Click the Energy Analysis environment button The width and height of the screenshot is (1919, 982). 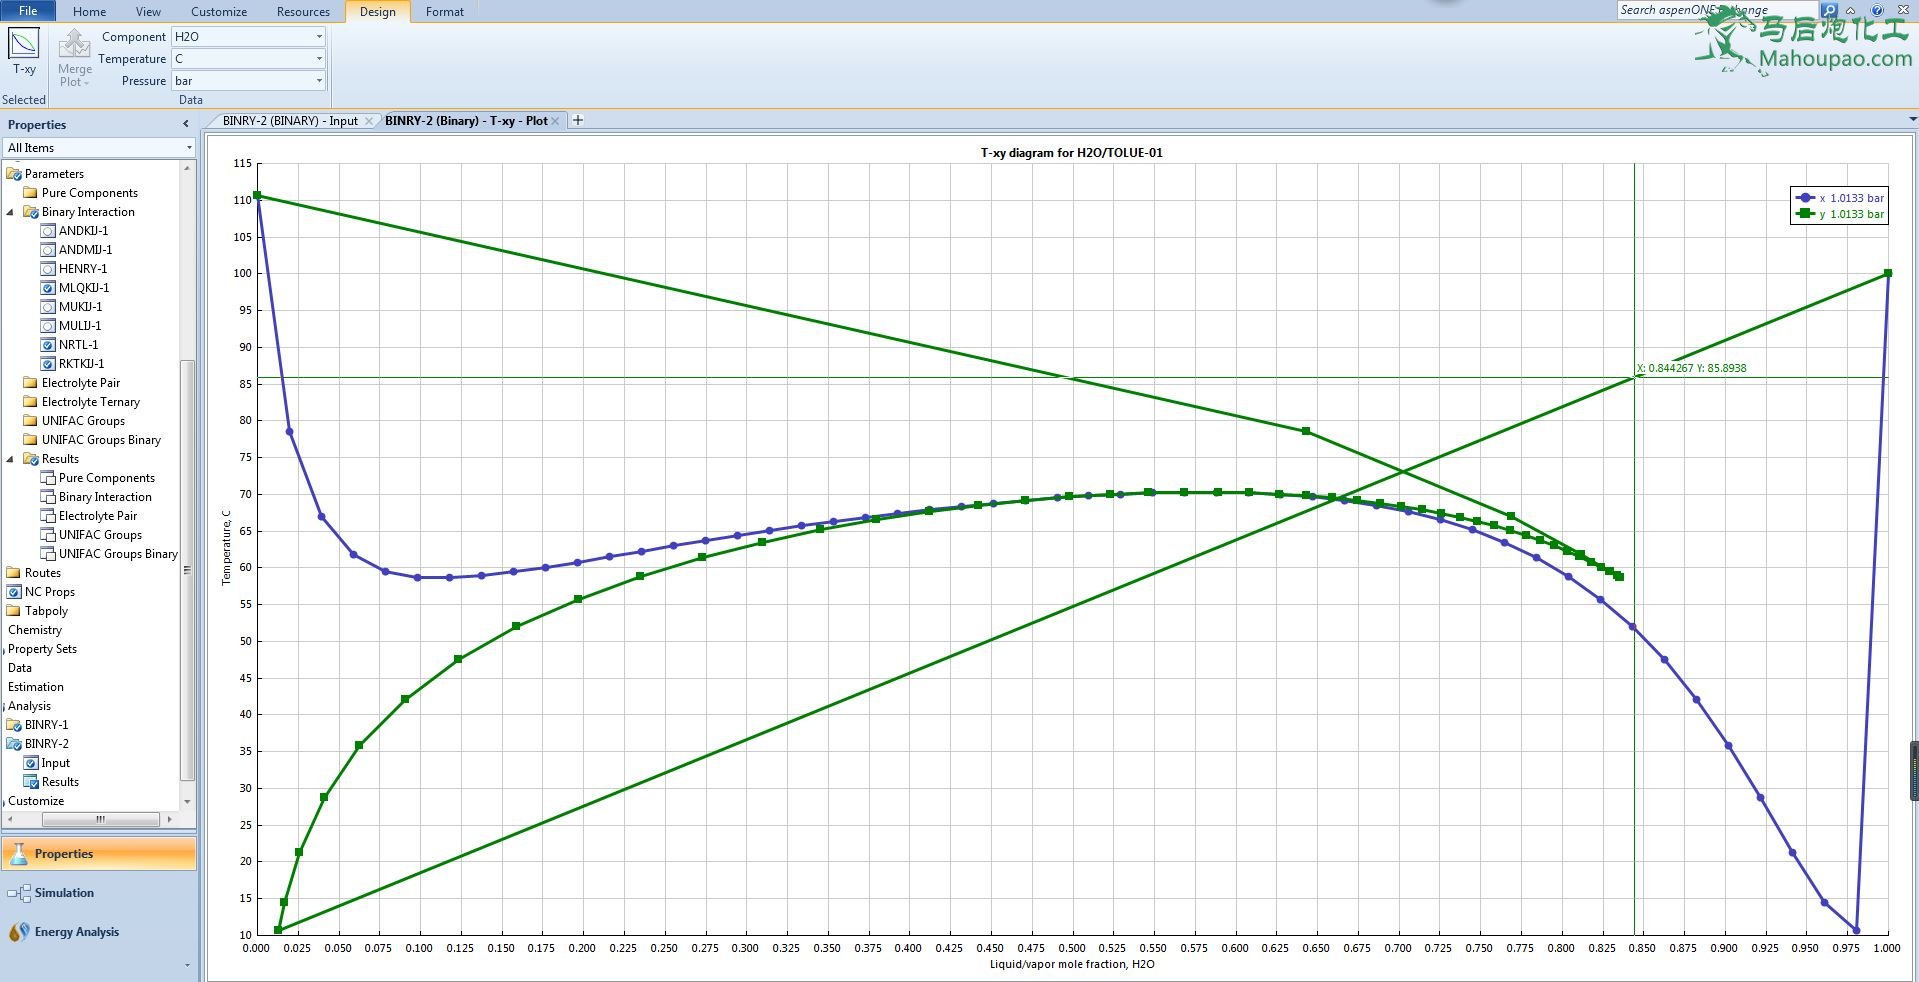(x=99, y=932)
